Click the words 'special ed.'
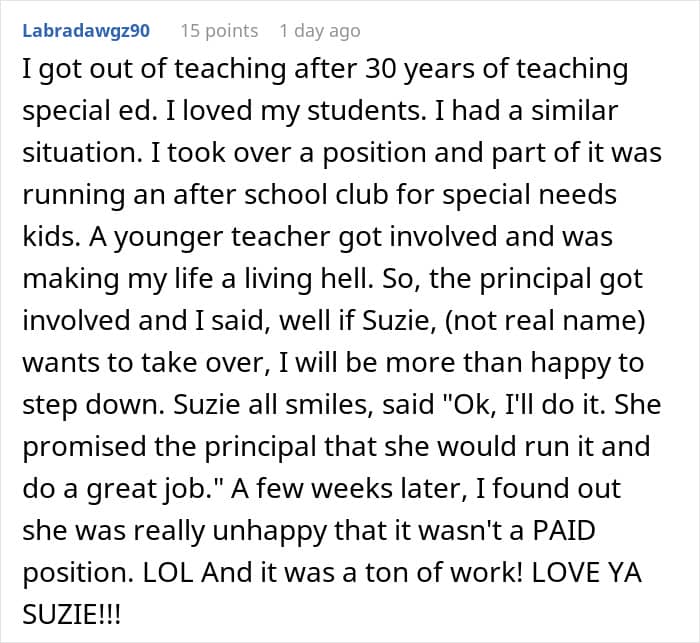 89,112
